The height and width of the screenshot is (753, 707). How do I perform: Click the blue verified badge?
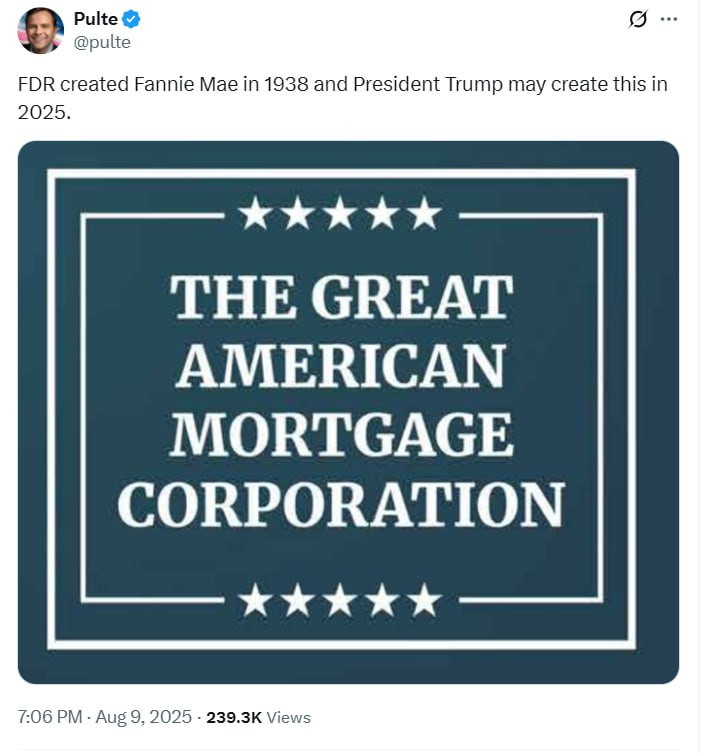click(131, 19)
